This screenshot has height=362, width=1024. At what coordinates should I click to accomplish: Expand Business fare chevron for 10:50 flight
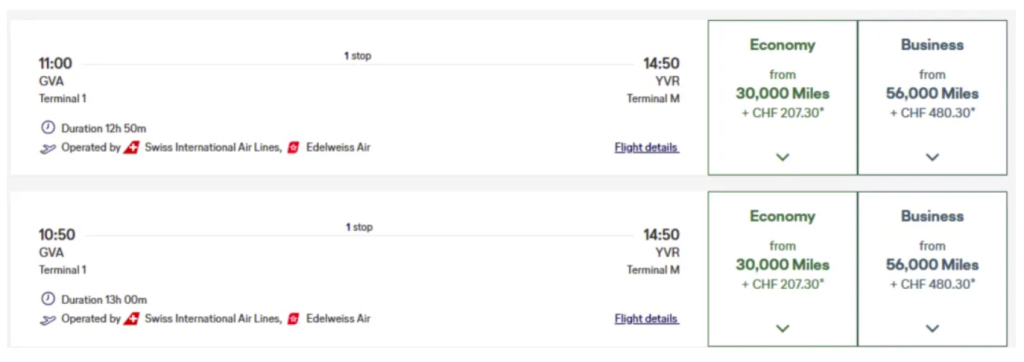[x=932, y=328]
